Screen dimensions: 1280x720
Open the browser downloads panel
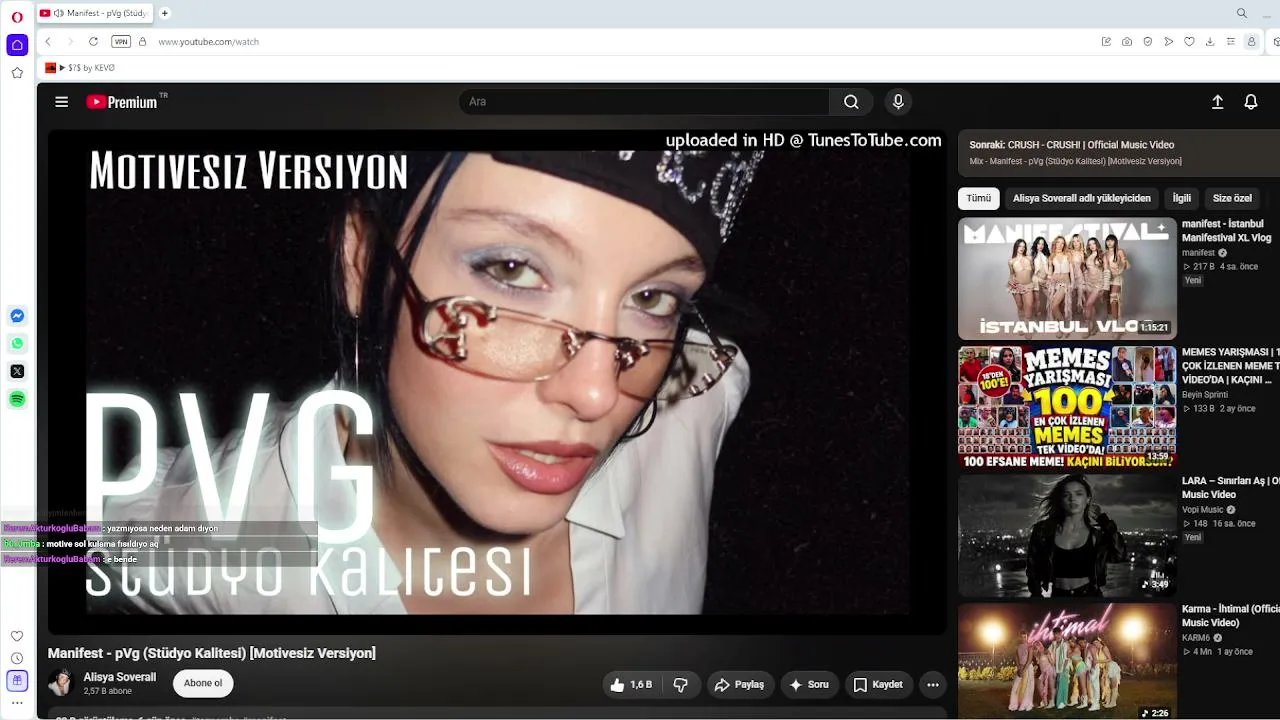click(x=1210, y=42)
